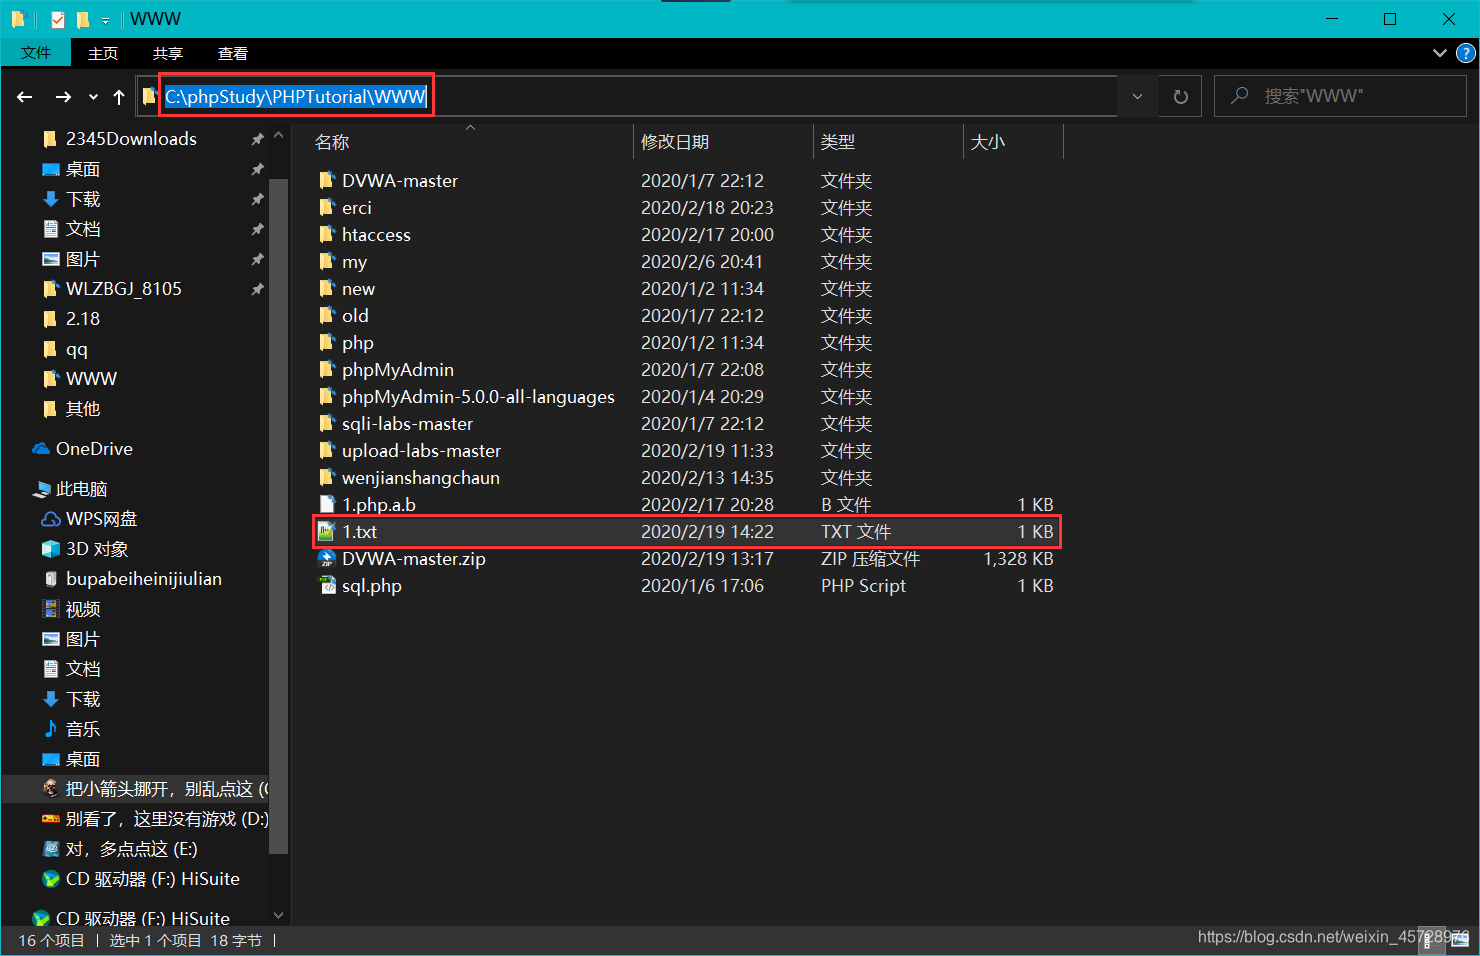Open the 文件 menu tab
Viewport: 1480px width, 956px height.
click(x=36, y=53)
